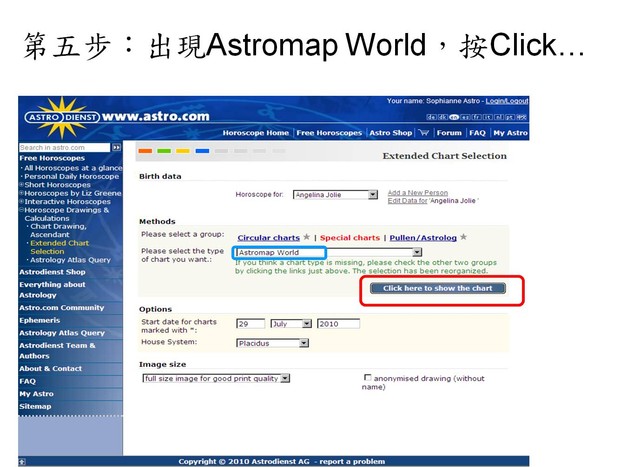Open 'Astrodienst Team & Authors' link
Viewport: 640px width, 467px height.
click(x=57, y=350)
